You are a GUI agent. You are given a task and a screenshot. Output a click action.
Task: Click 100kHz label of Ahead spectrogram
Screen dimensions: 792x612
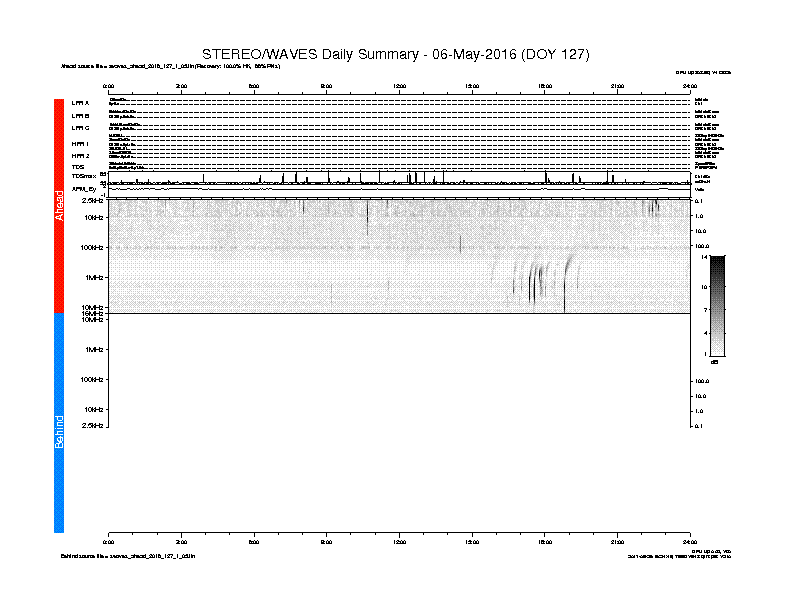[x=92, y=247]
